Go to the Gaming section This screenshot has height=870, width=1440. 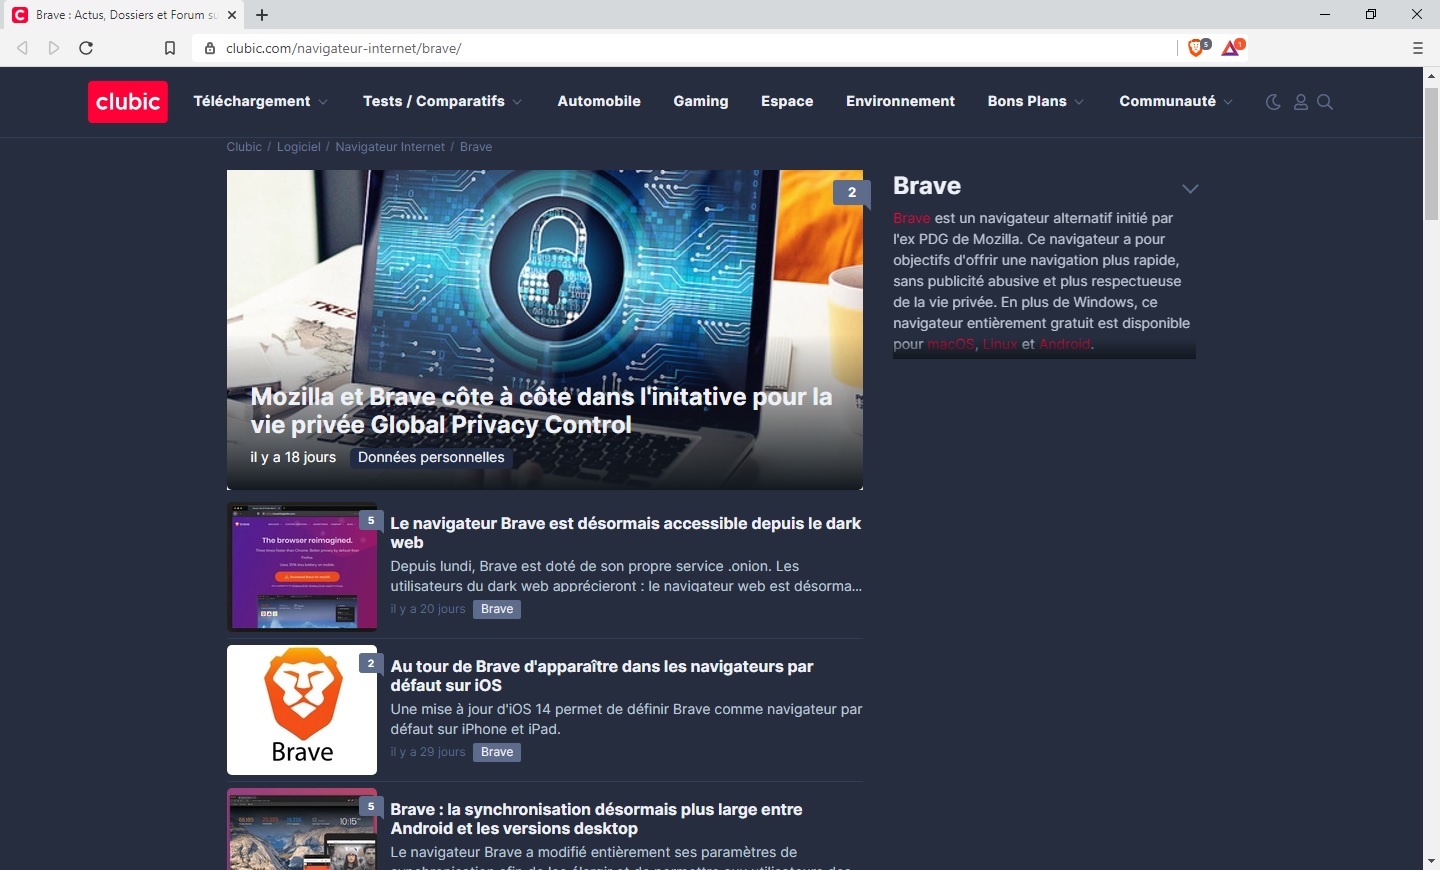point(700,101)
